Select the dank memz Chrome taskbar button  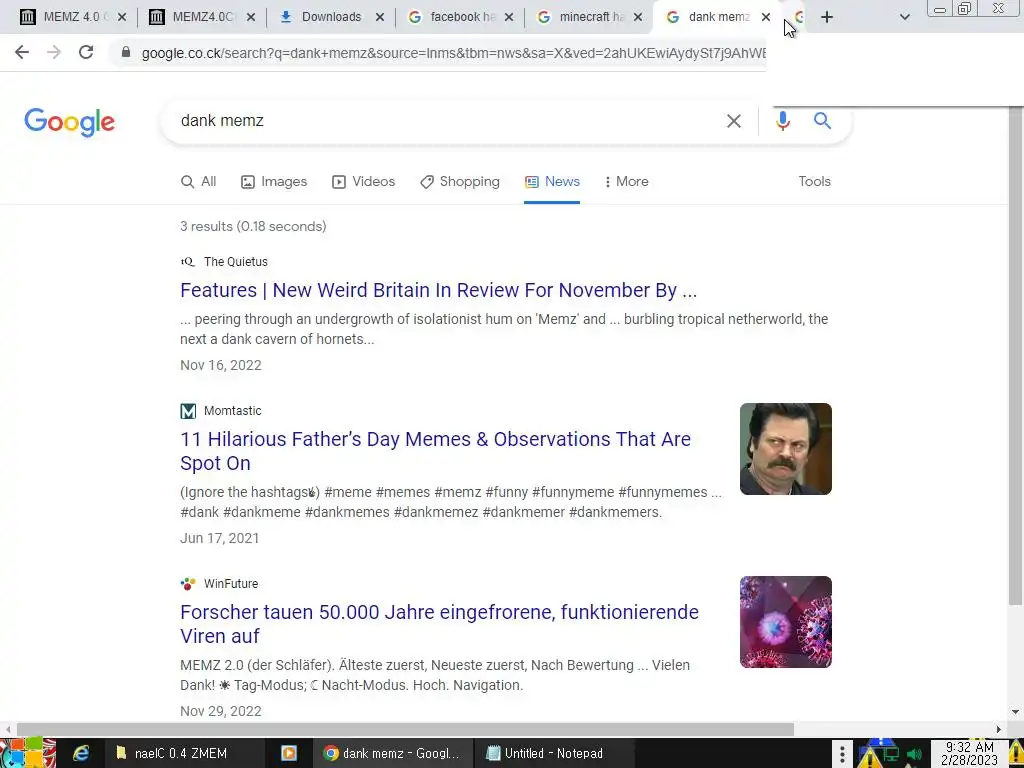click(x=392, y=753)
